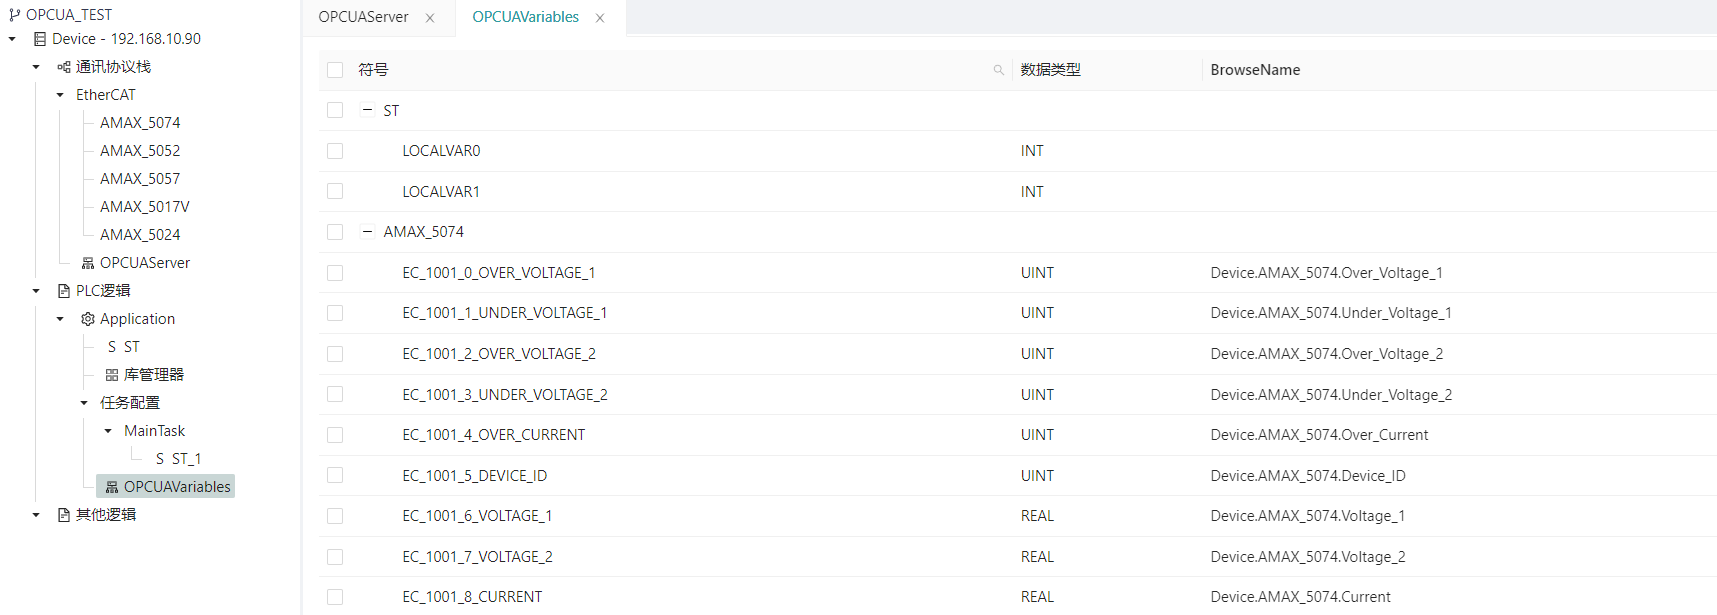1717x615 pixels.
Task: Select AMAX_5024 module in tree
Action: click(x=140, y=235)
